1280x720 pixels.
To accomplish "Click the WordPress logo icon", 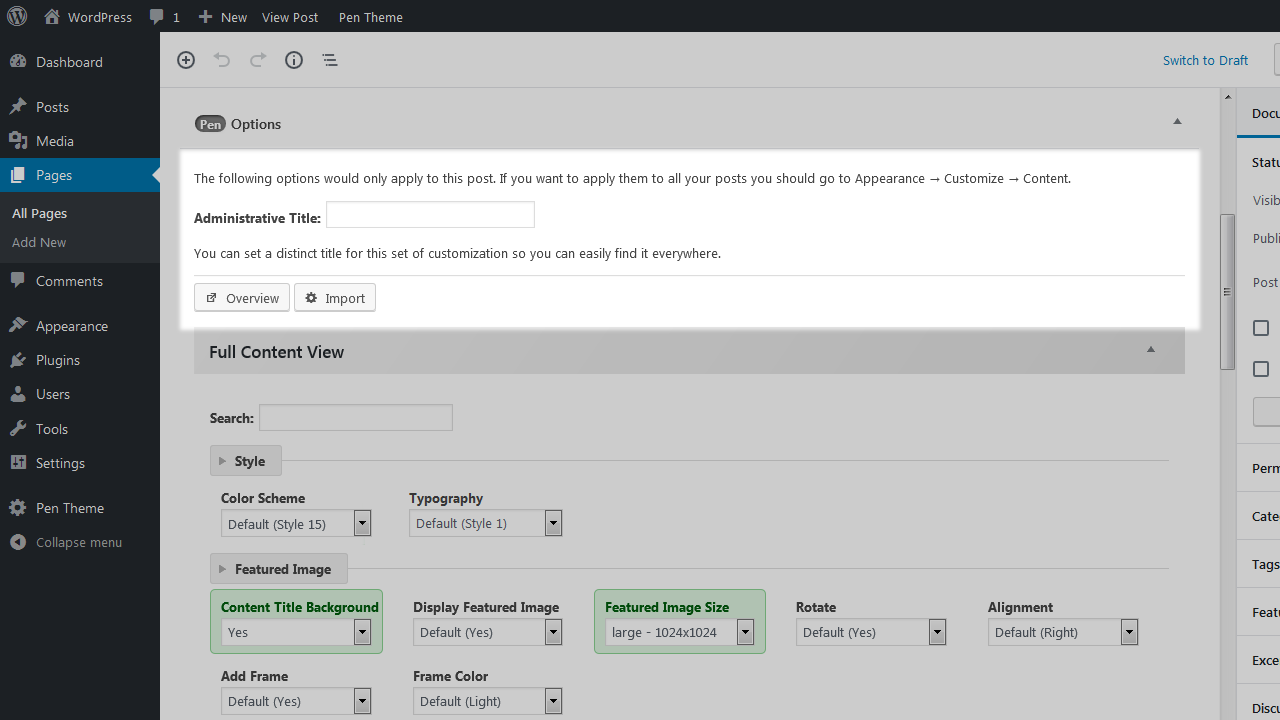I will point(17,17).
